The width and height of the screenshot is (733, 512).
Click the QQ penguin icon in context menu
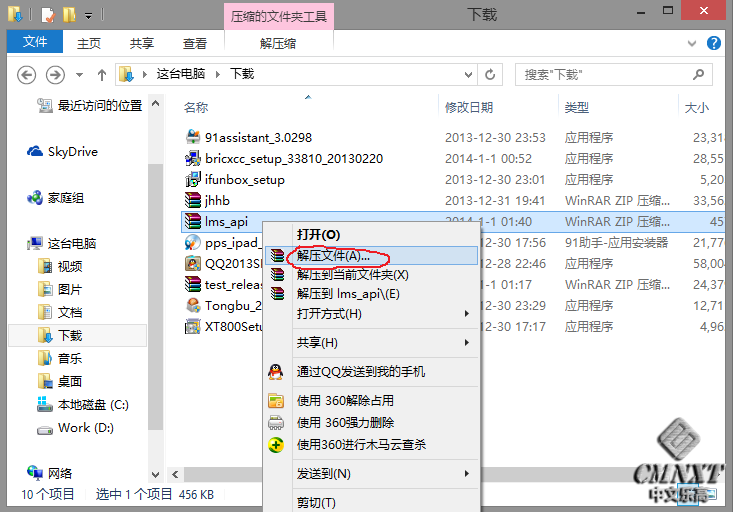tap(276, 372)
